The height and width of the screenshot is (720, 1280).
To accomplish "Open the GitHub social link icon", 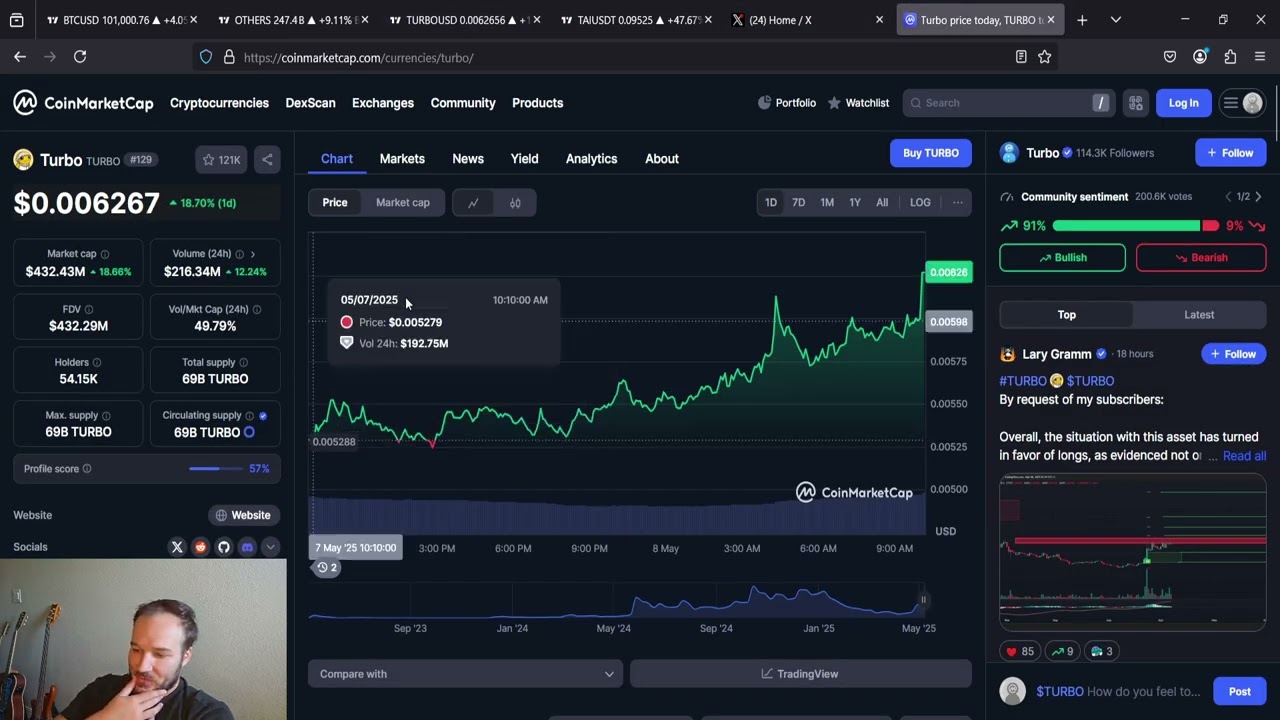I will 224,547.
